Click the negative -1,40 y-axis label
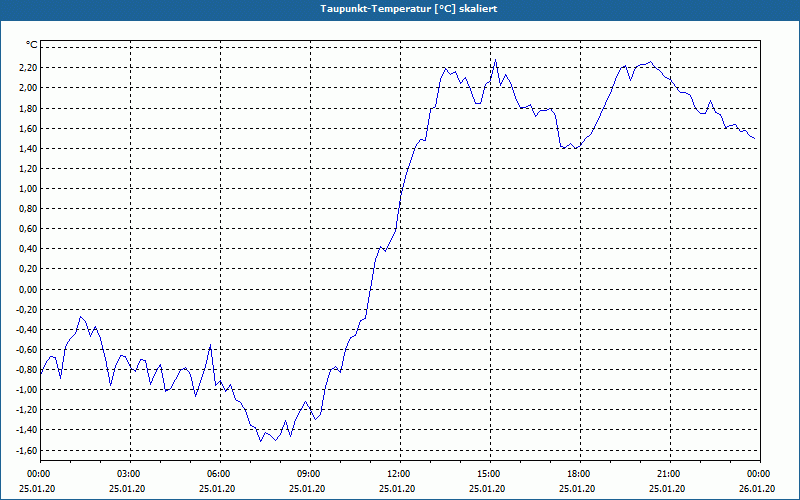800x500 pixels. click(x=28, y=430)
